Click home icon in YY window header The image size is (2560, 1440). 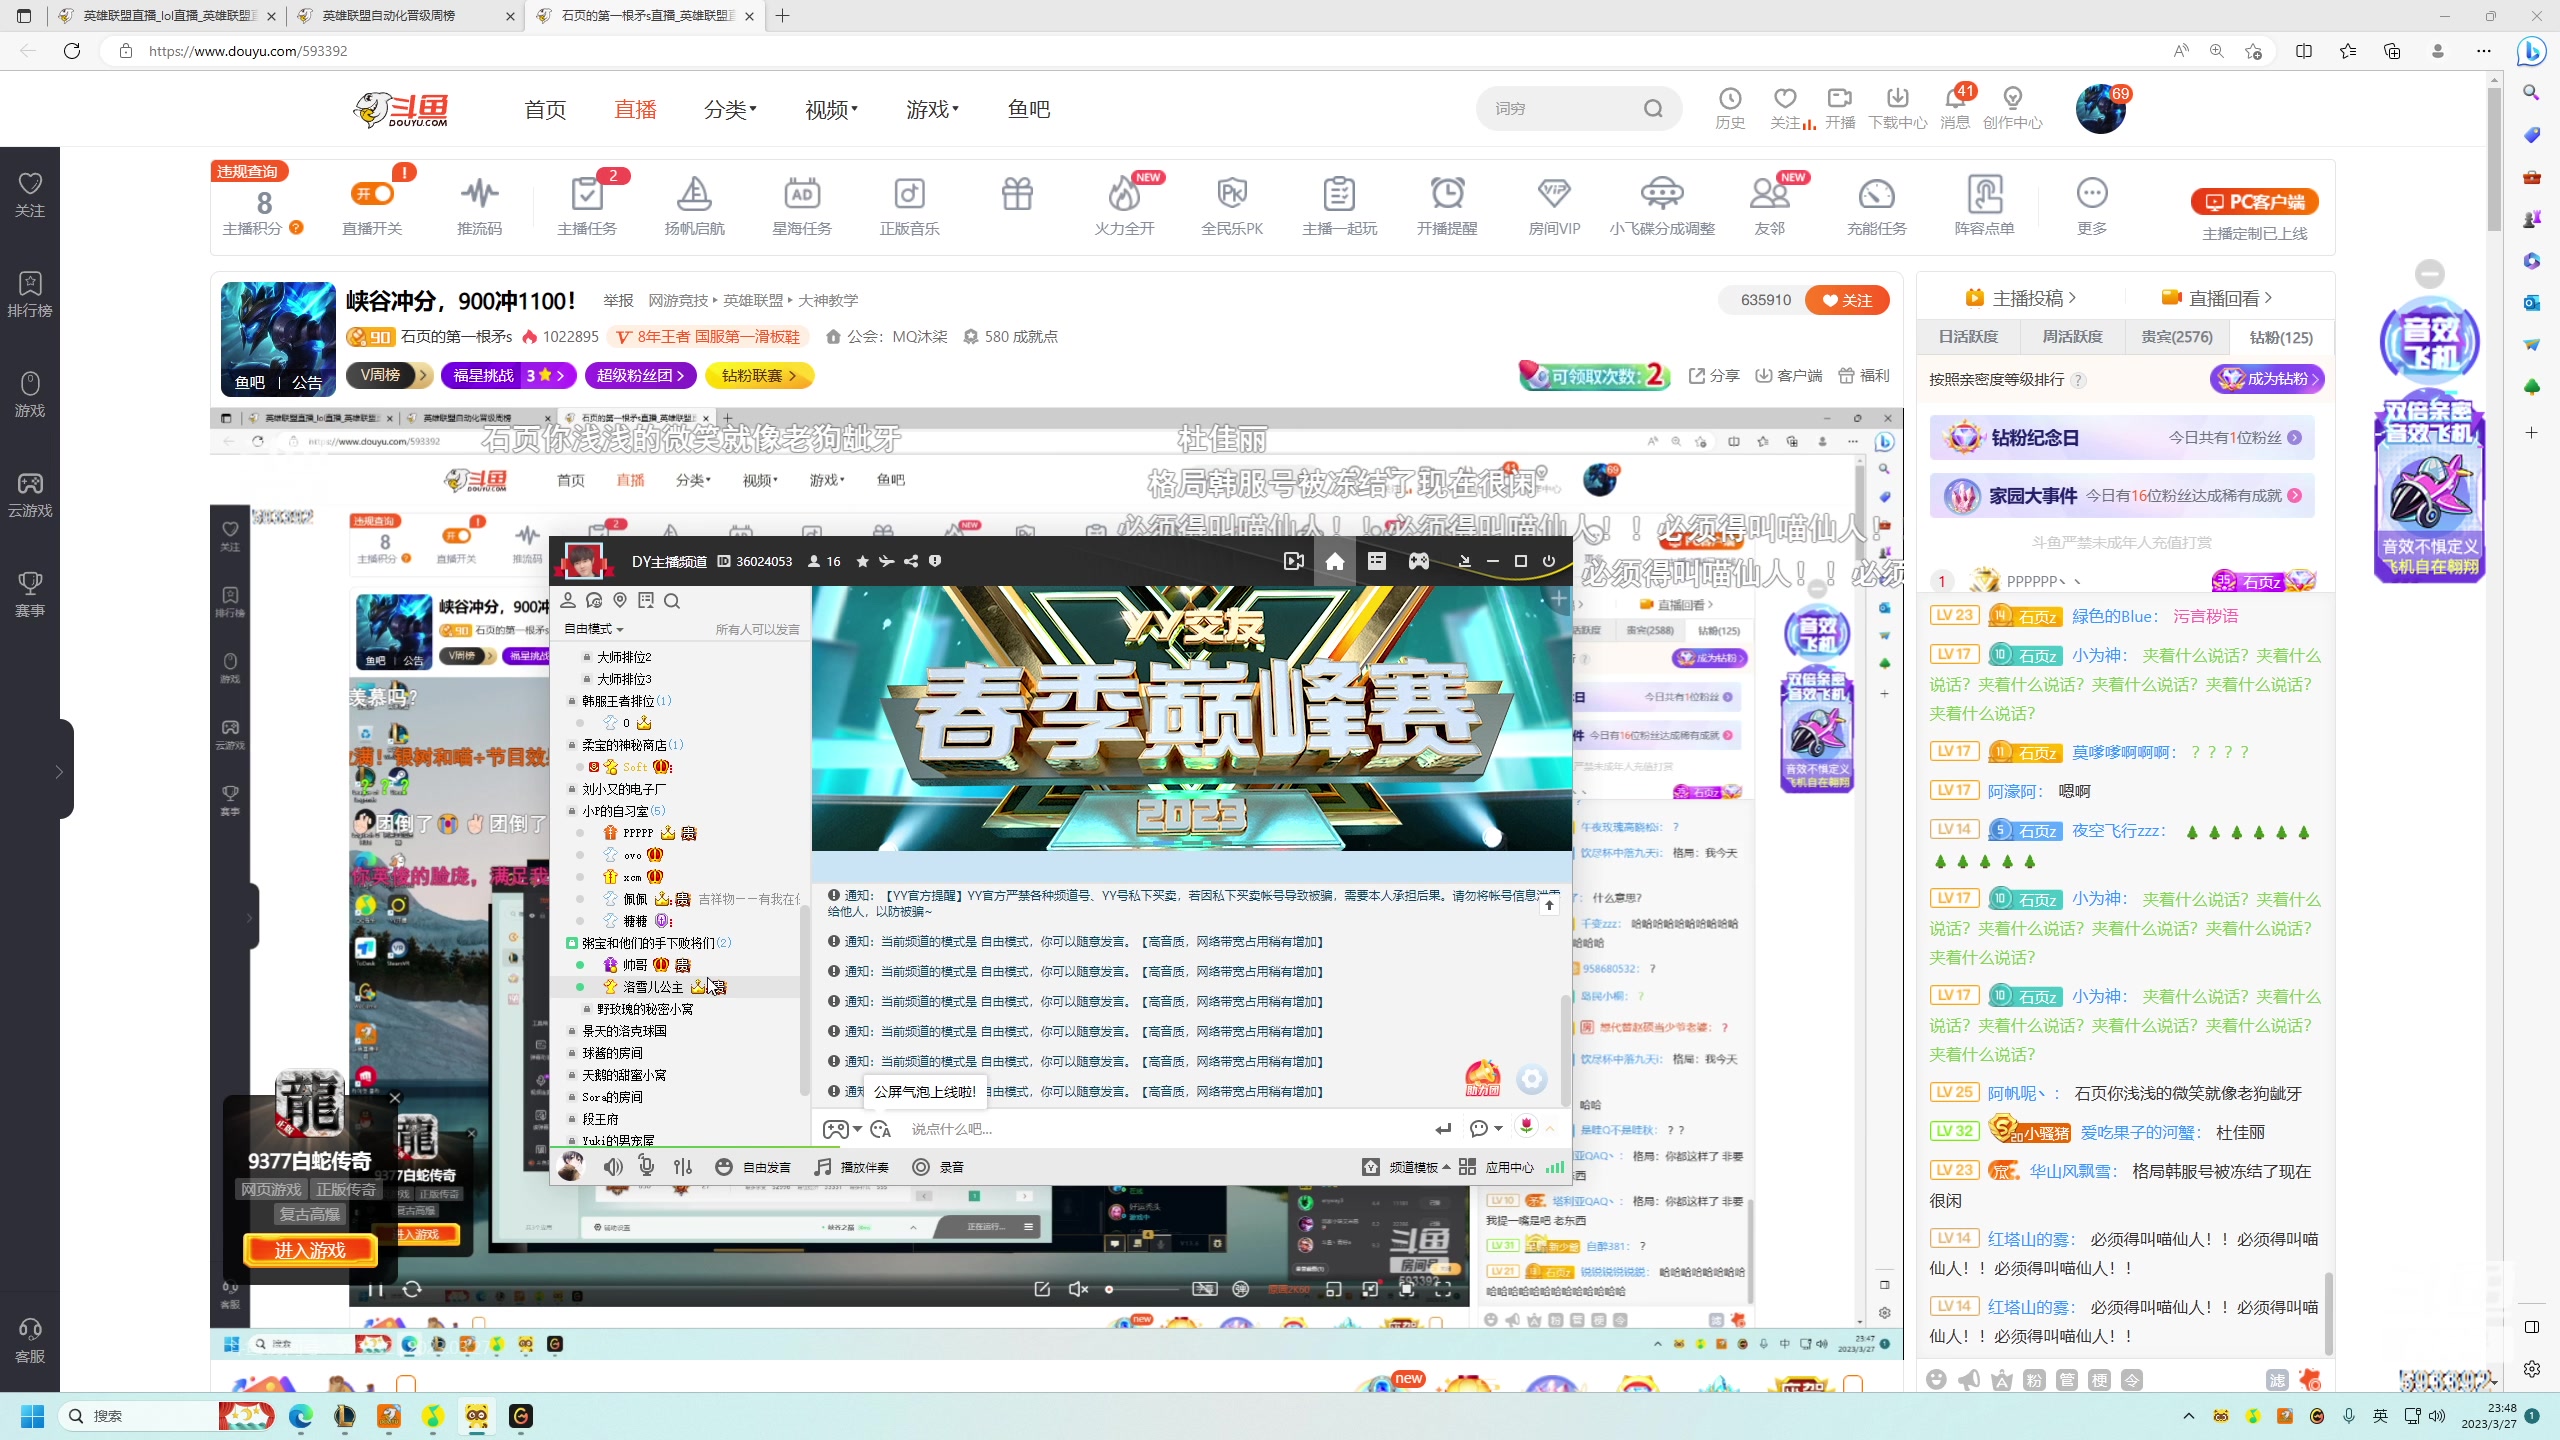1335,561
